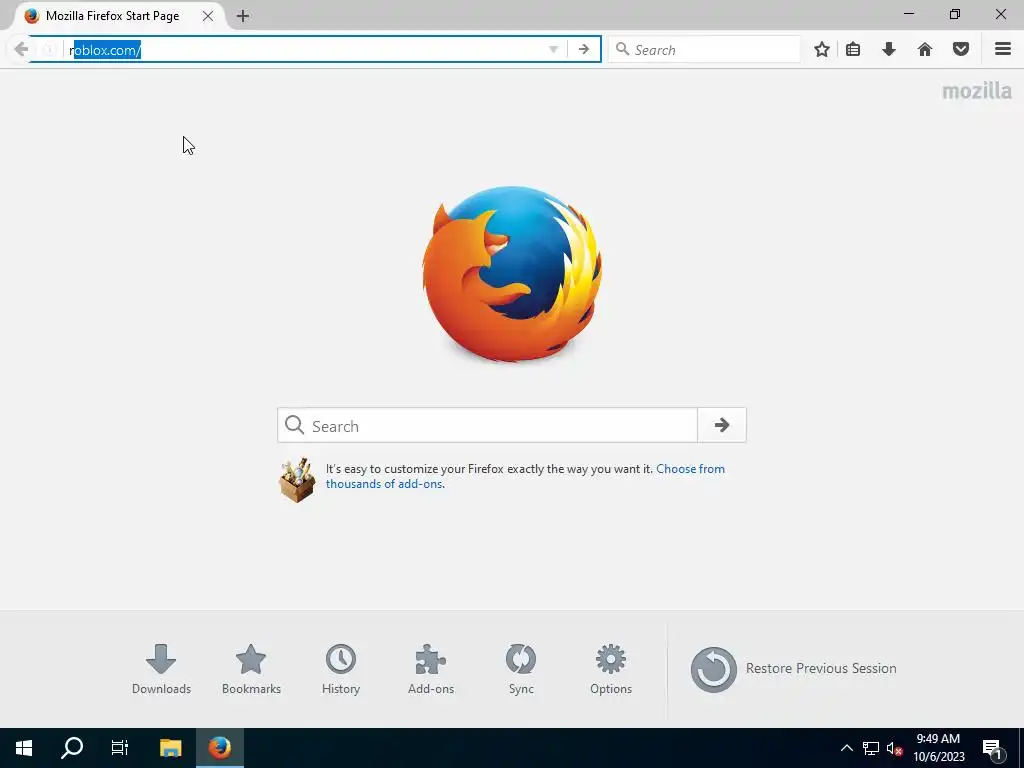Click the Firefox taskbar icon

point(220,748)
